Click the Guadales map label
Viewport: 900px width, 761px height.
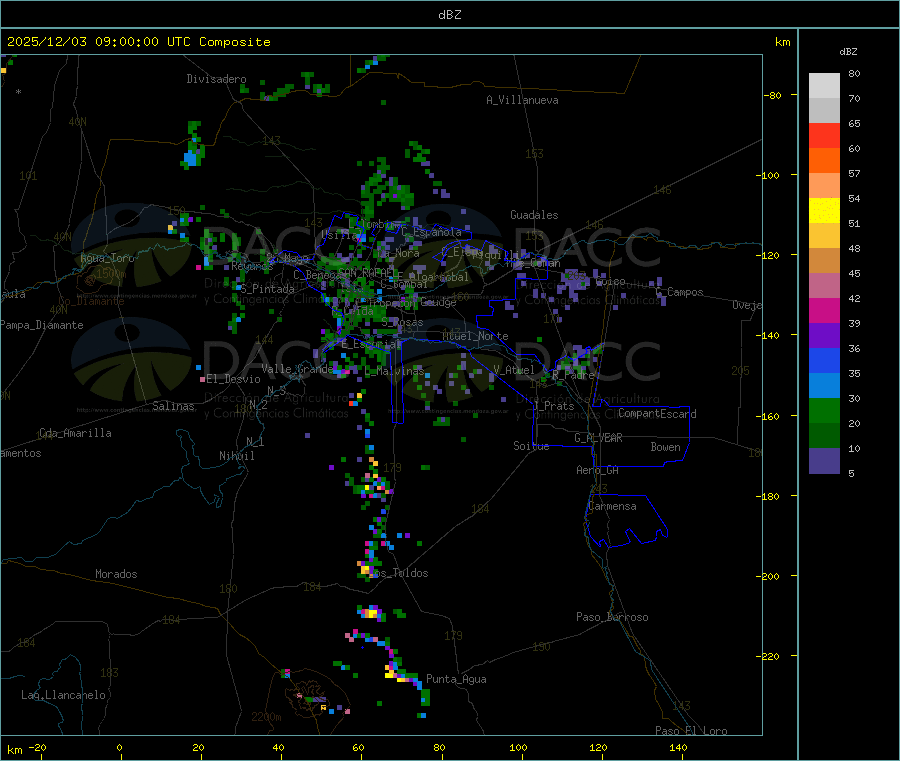[534, 215]
